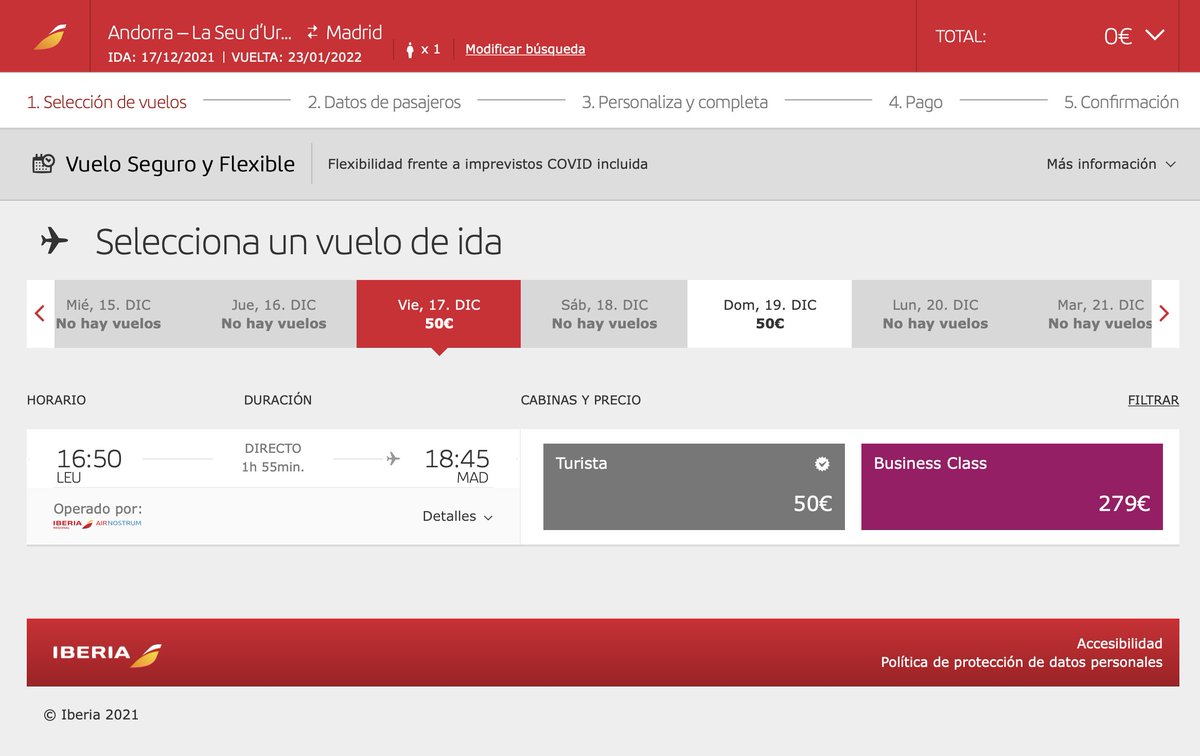The width and height of the screenshot is (1200, 756).
Task: Click the Operado por: label
Action: tap(98, 509)
